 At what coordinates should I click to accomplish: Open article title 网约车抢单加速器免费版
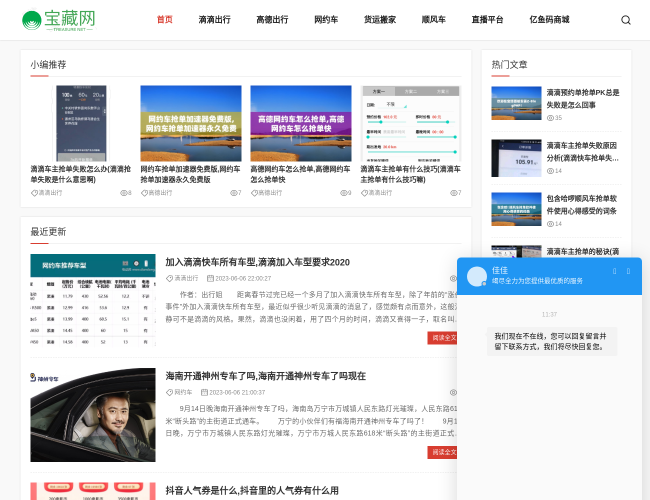191,174
